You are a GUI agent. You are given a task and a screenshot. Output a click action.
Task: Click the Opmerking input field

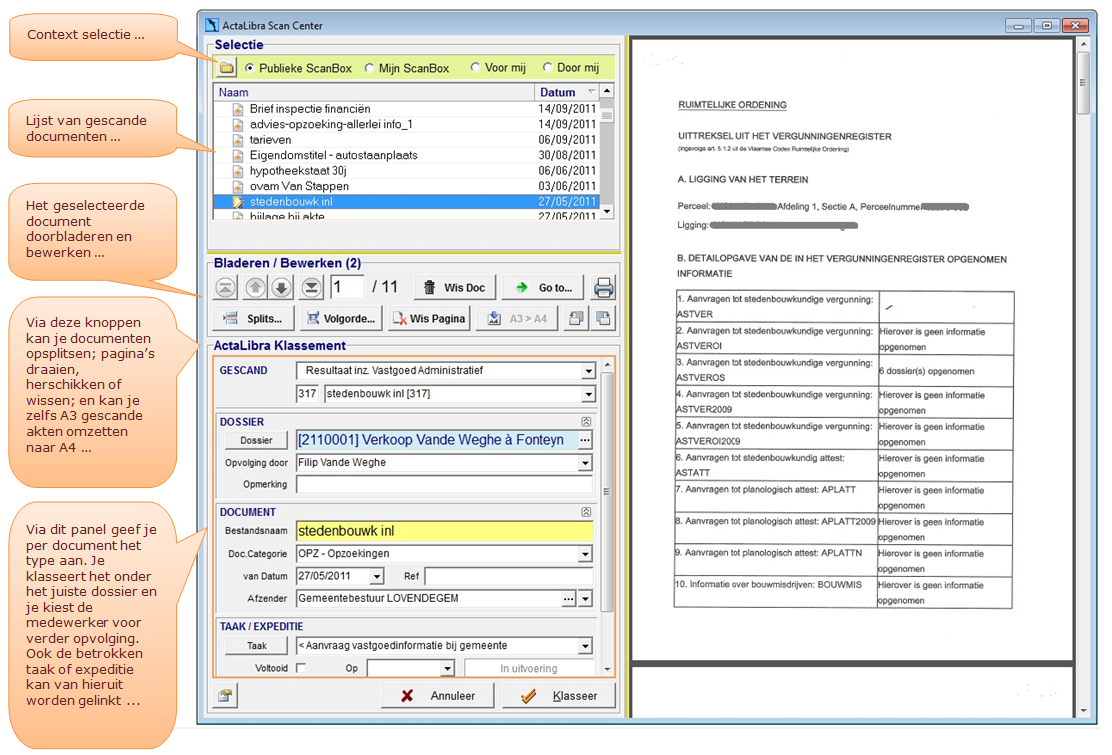pyautogui.click(x=444, y=485)
